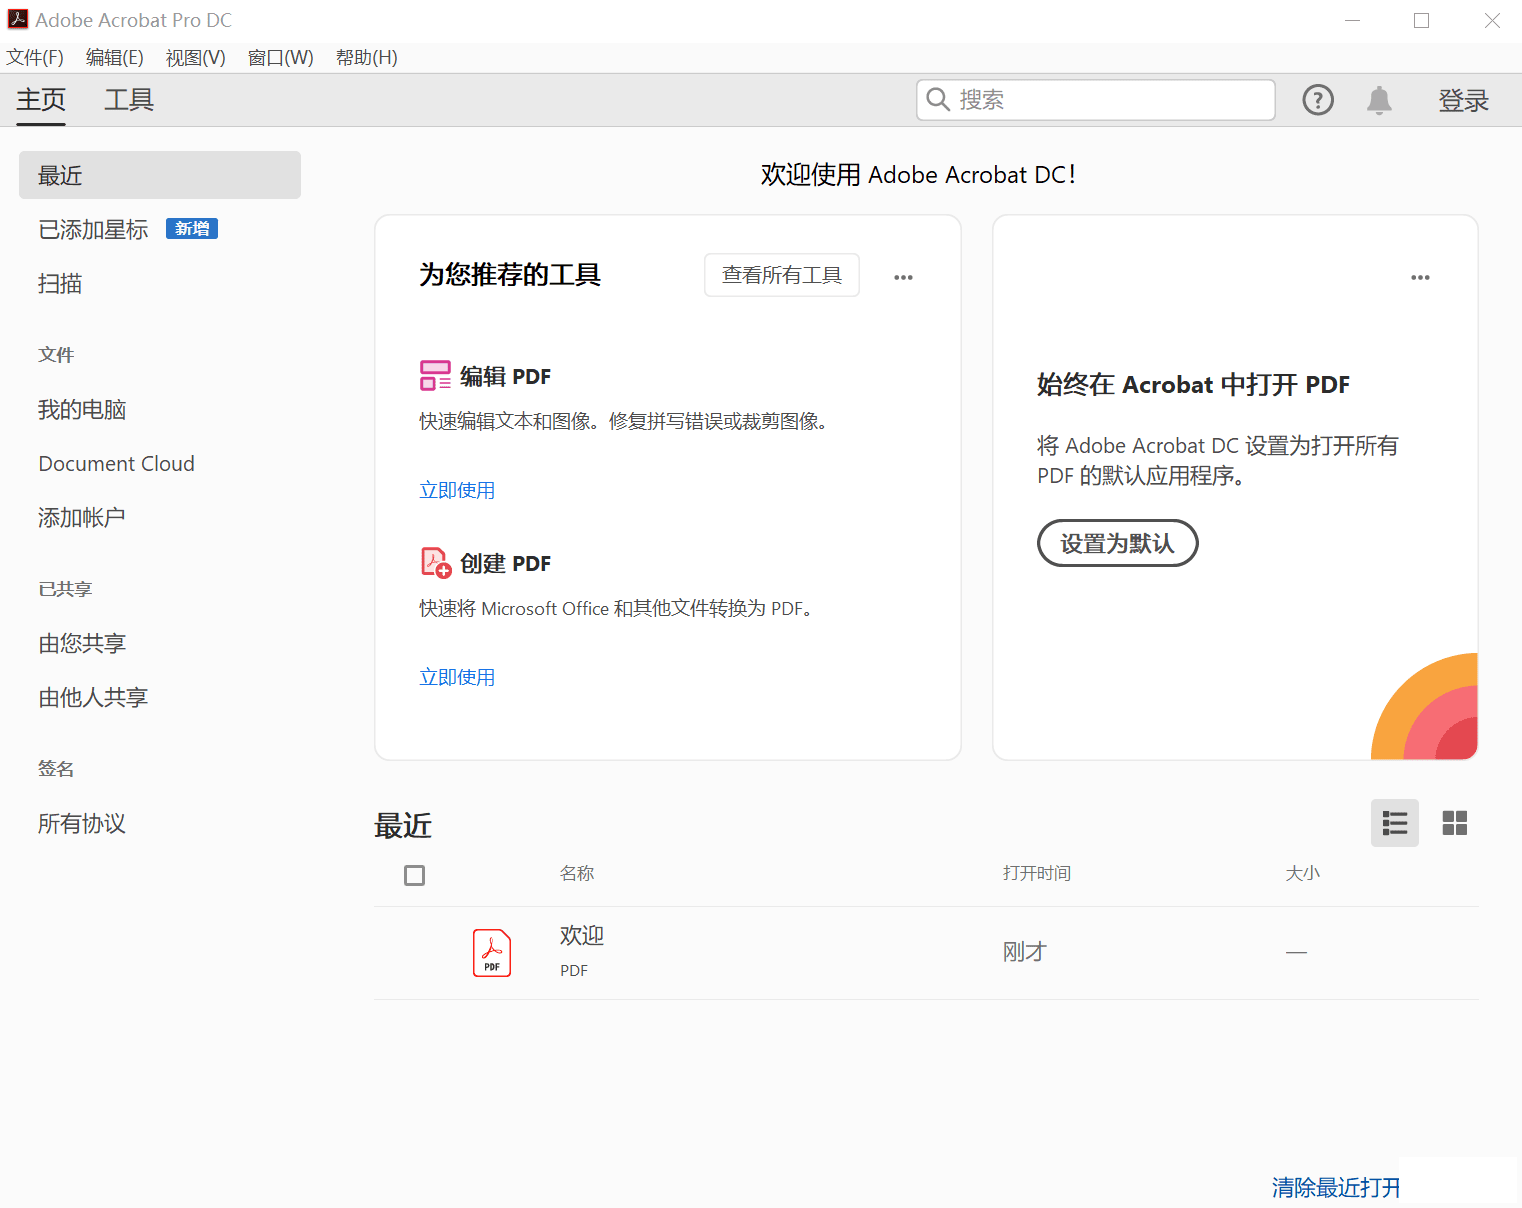This screenshot has width=1522, height=1208.
Task: Click the 新增 badge
Action: [x=192, y=229]
